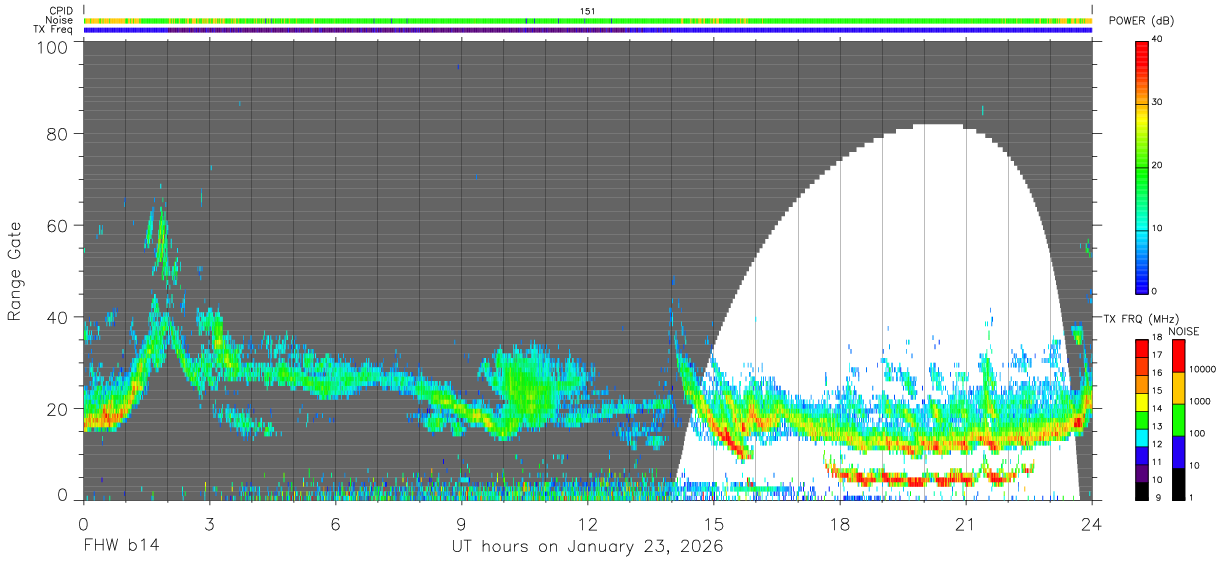Click the 30 tick on the POWER scale
The image size is (1228, 567).
tap(1158, 102)
